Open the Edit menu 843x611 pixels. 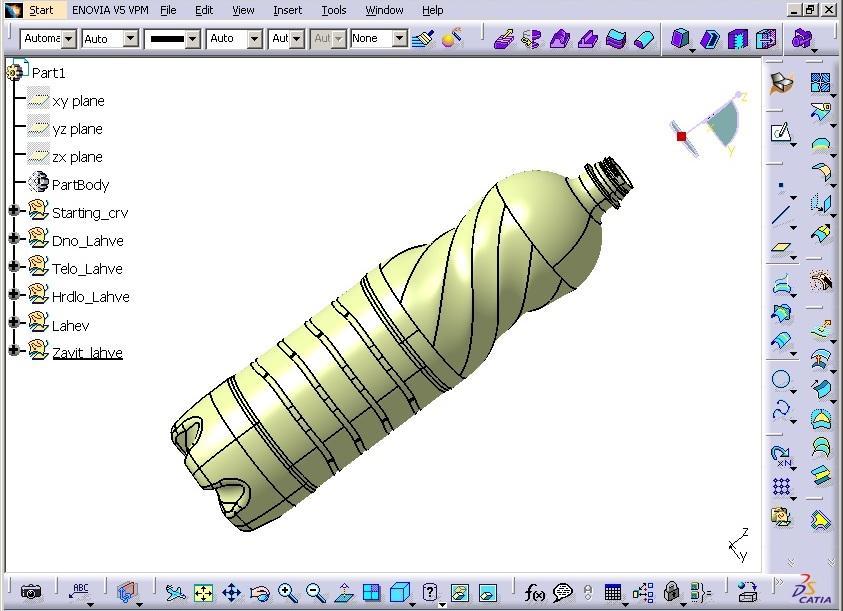(204, 10)
